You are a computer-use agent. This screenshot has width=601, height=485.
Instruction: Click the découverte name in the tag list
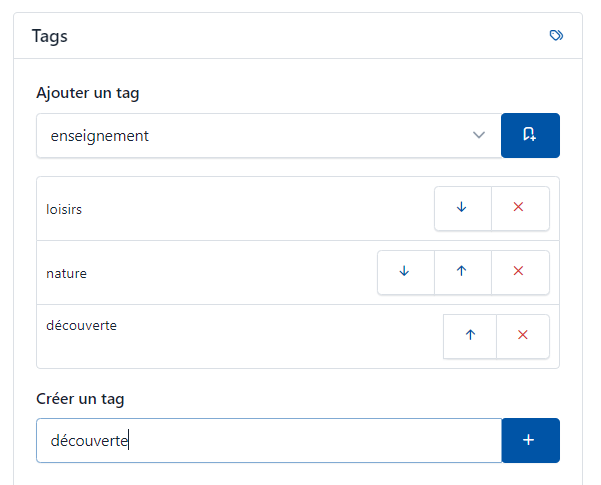coord(82,325)
